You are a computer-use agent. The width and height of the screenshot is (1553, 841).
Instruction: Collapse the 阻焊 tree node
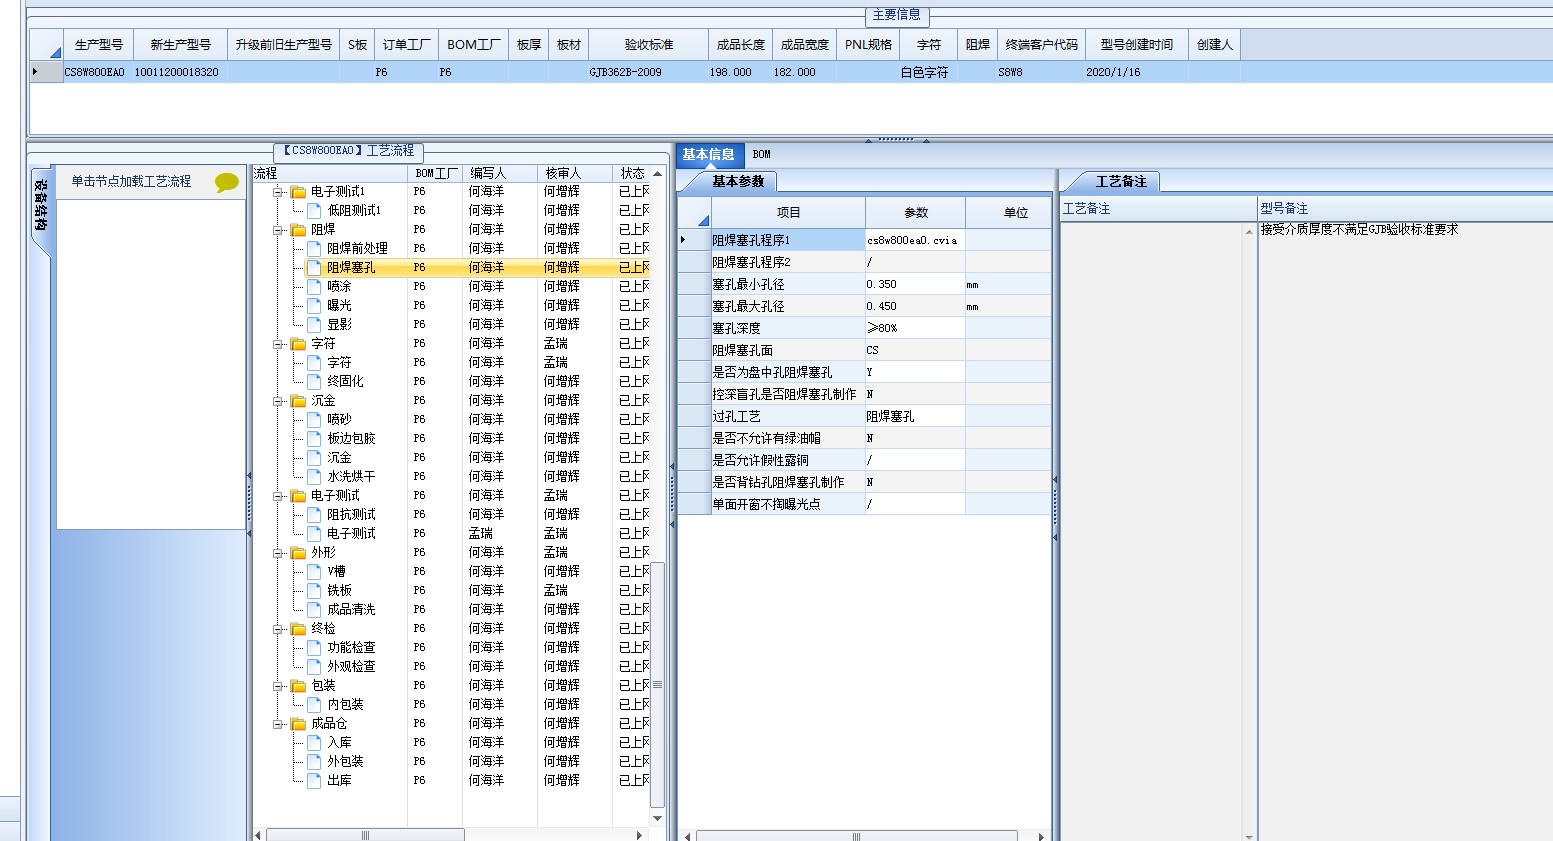pos(280,230)
